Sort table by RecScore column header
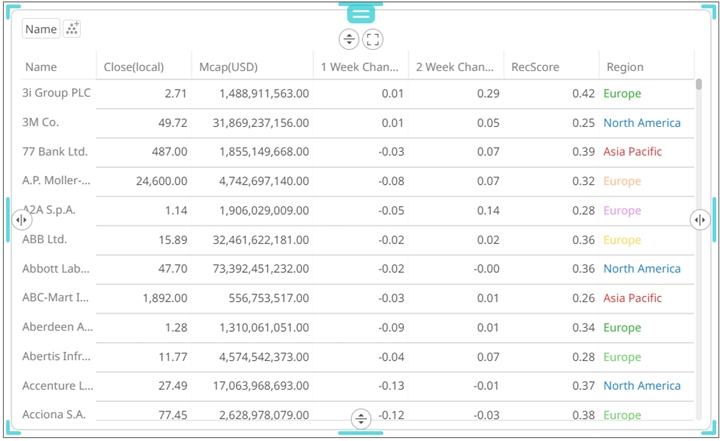The image size is (720, 441). pyautogui.click(x=535, y=67)
